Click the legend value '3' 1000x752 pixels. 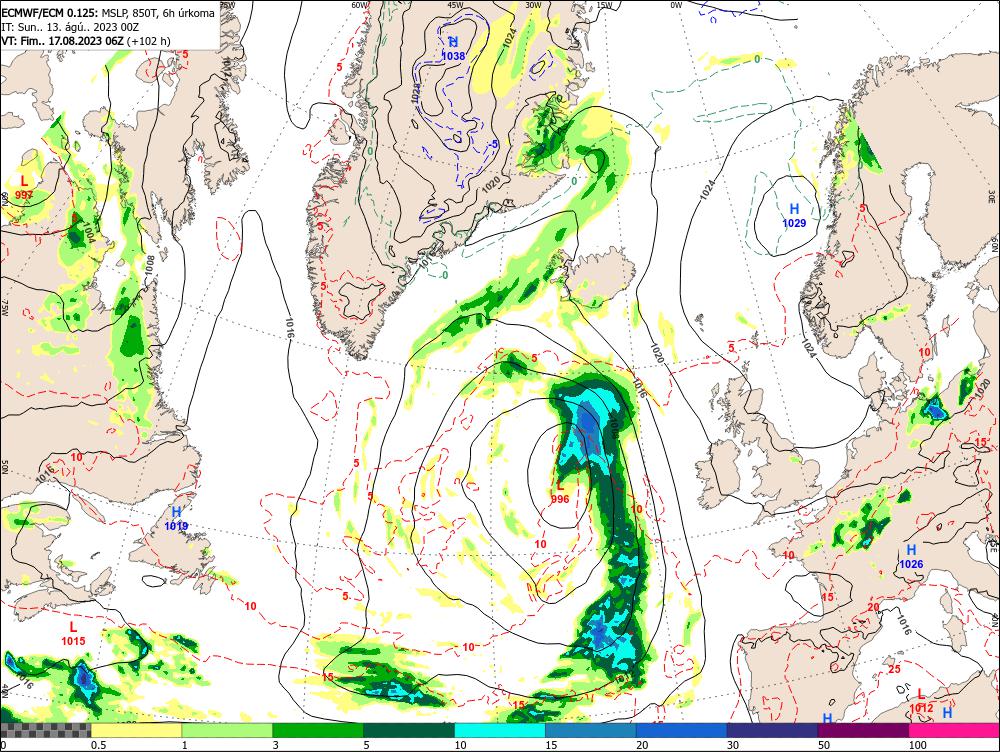(x=276, y=745)
